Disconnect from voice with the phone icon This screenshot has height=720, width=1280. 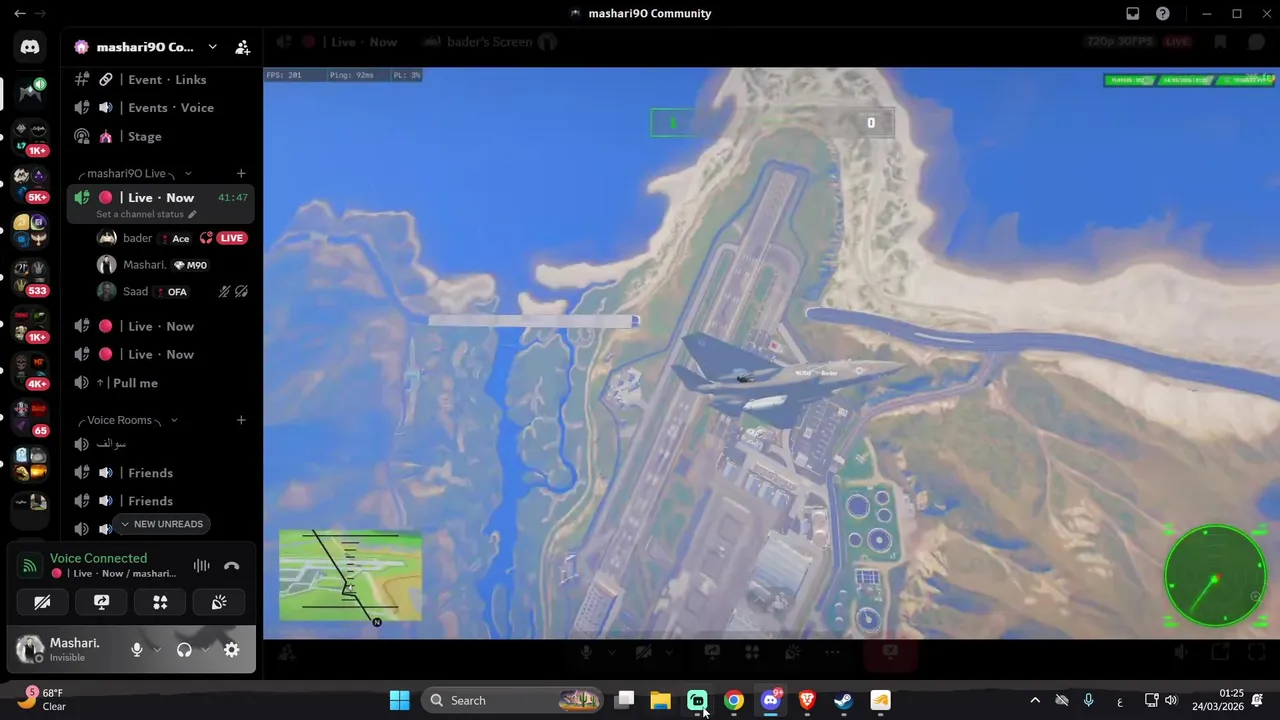click(232, 566)
